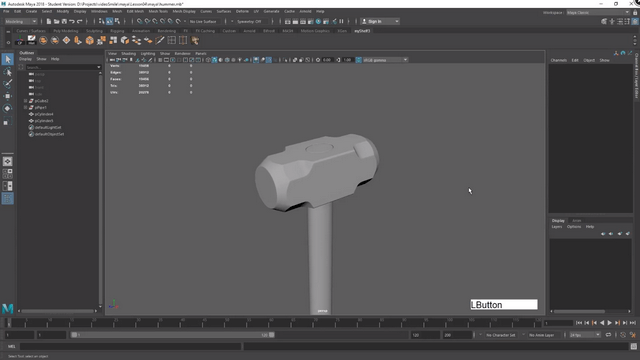Open the Modeling menu set dropdown
The image size is (640, 360).
click(20, 21)
